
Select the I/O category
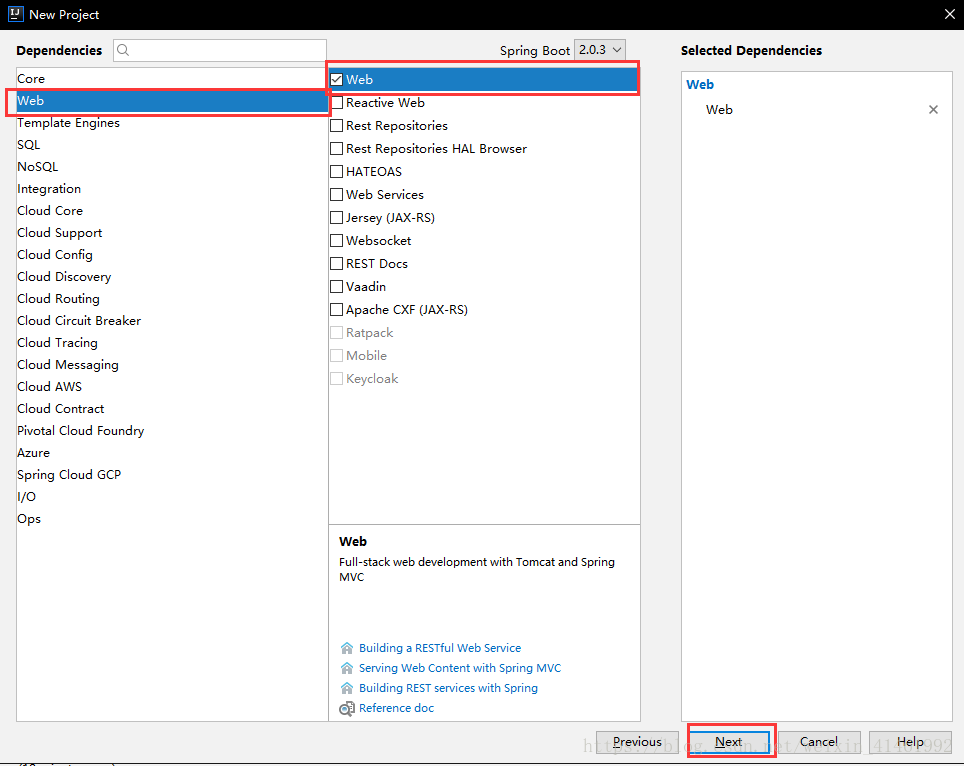tap(172, 497)
